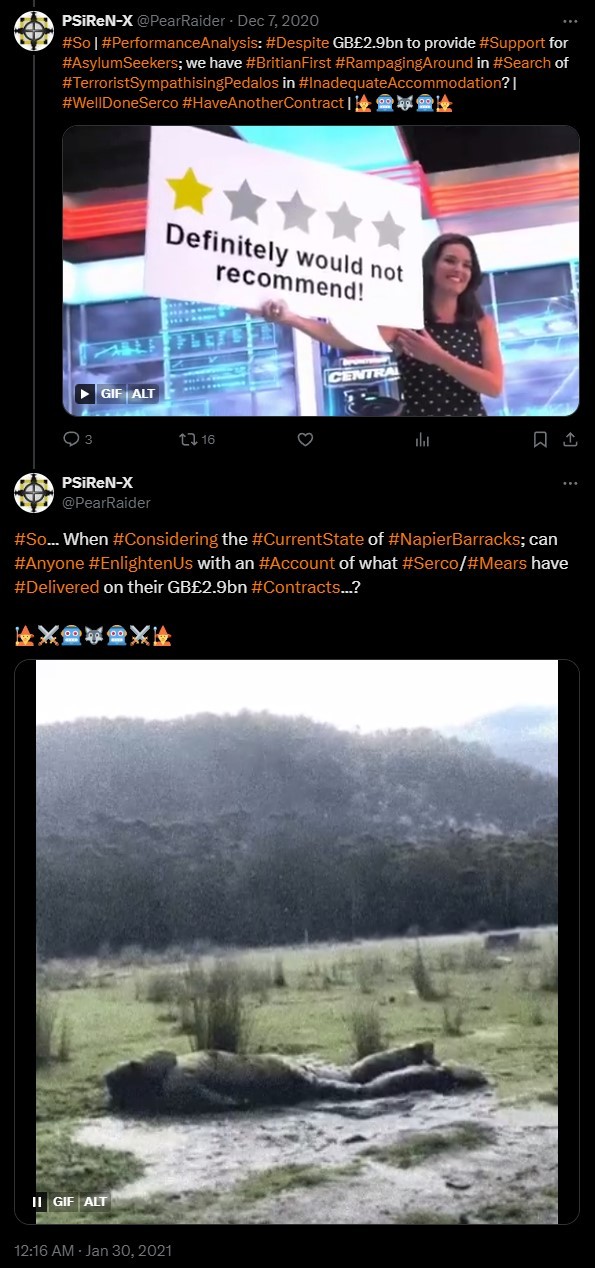The width and height of the screenshot is (595, 1268).
Task: Open the more menu on the first tweet
Action: coord(570,19)
